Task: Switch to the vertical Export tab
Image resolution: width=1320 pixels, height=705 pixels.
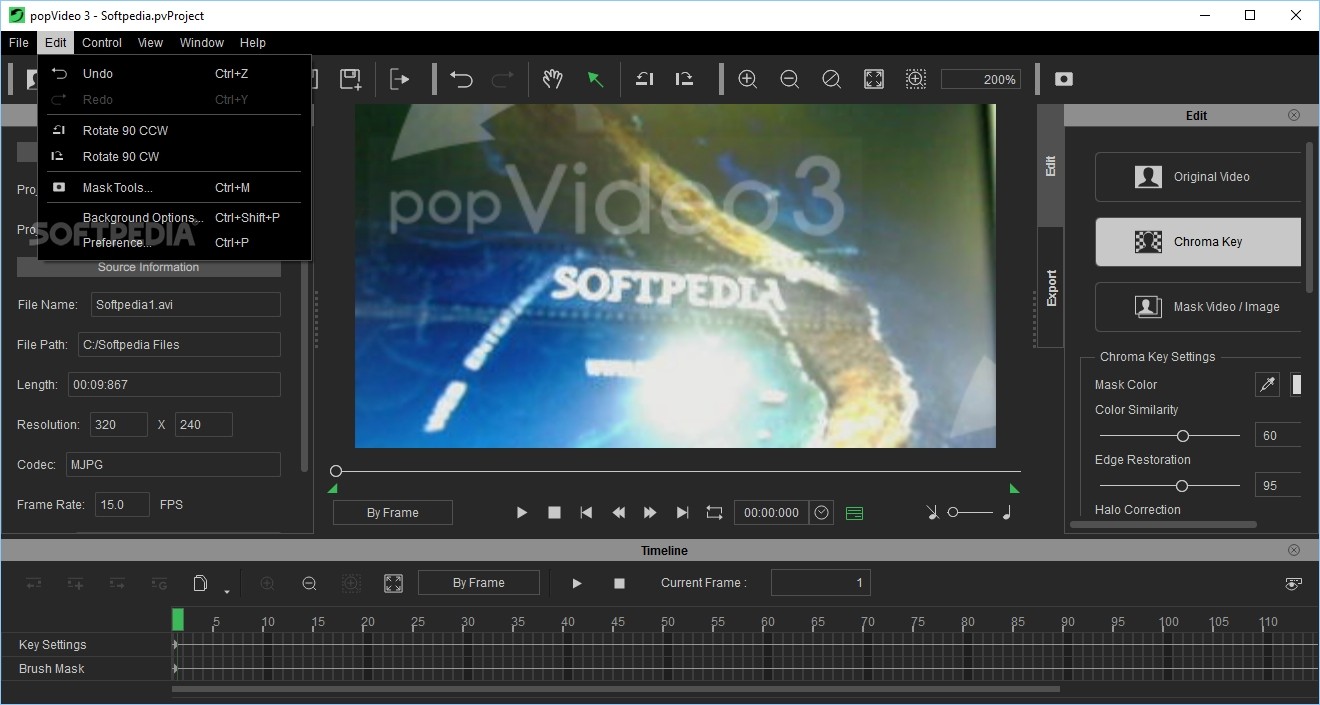Action: coord(1050,288)
